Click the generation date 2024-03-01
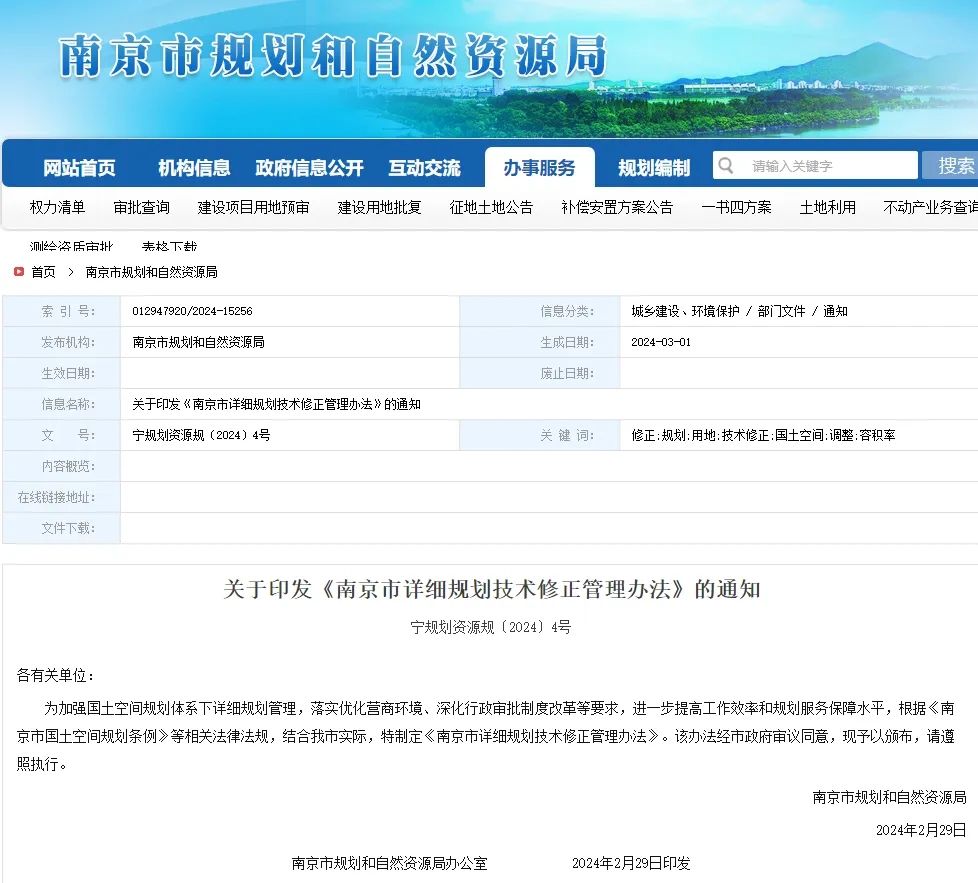 pyautogui.click(x=661, y=342)
